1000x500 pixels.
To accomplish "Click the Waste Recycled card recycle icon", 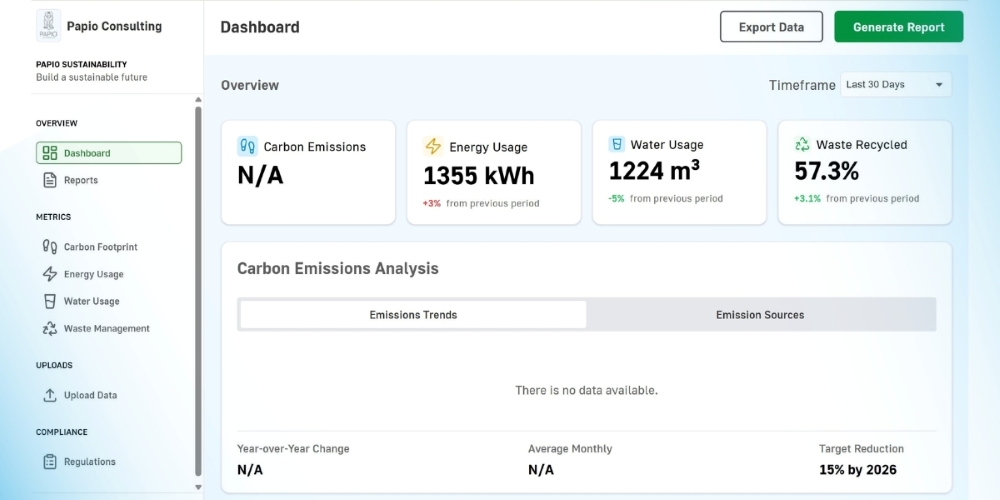I will [x=802, y=144].
